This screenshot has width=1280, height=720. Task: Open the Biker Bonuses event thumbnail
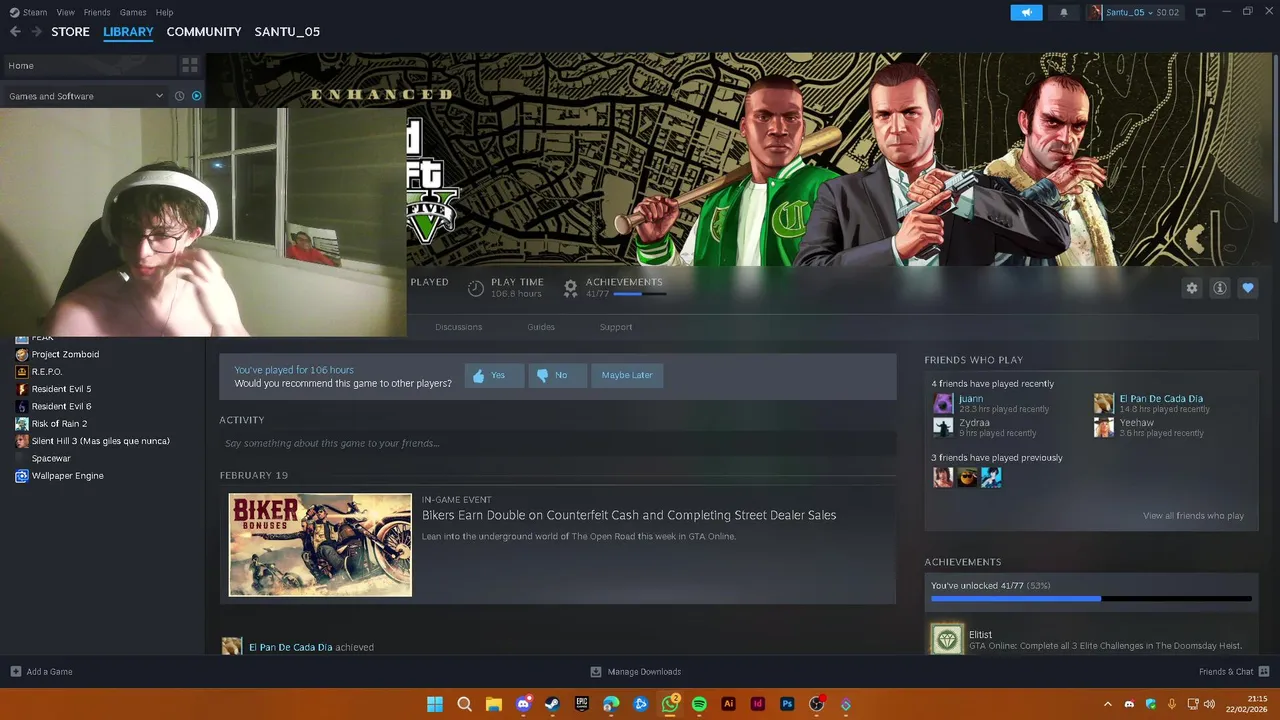pos(320,545)
